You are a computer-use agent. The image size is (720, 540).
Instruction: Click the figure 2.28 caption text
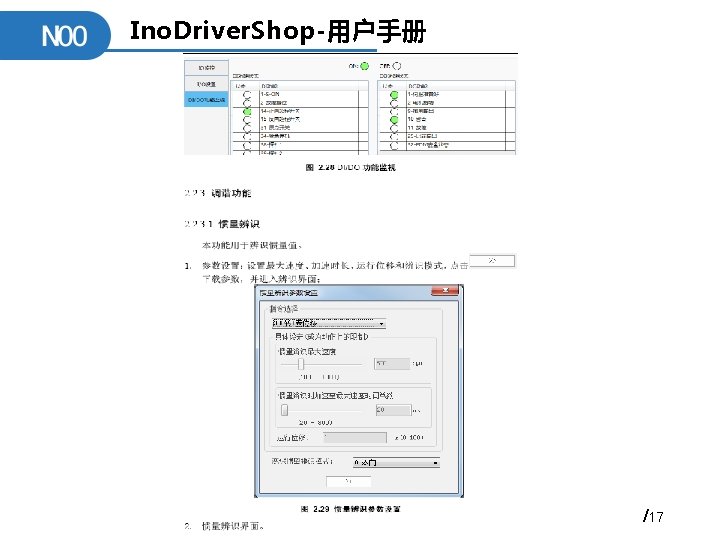click(350, 168)
